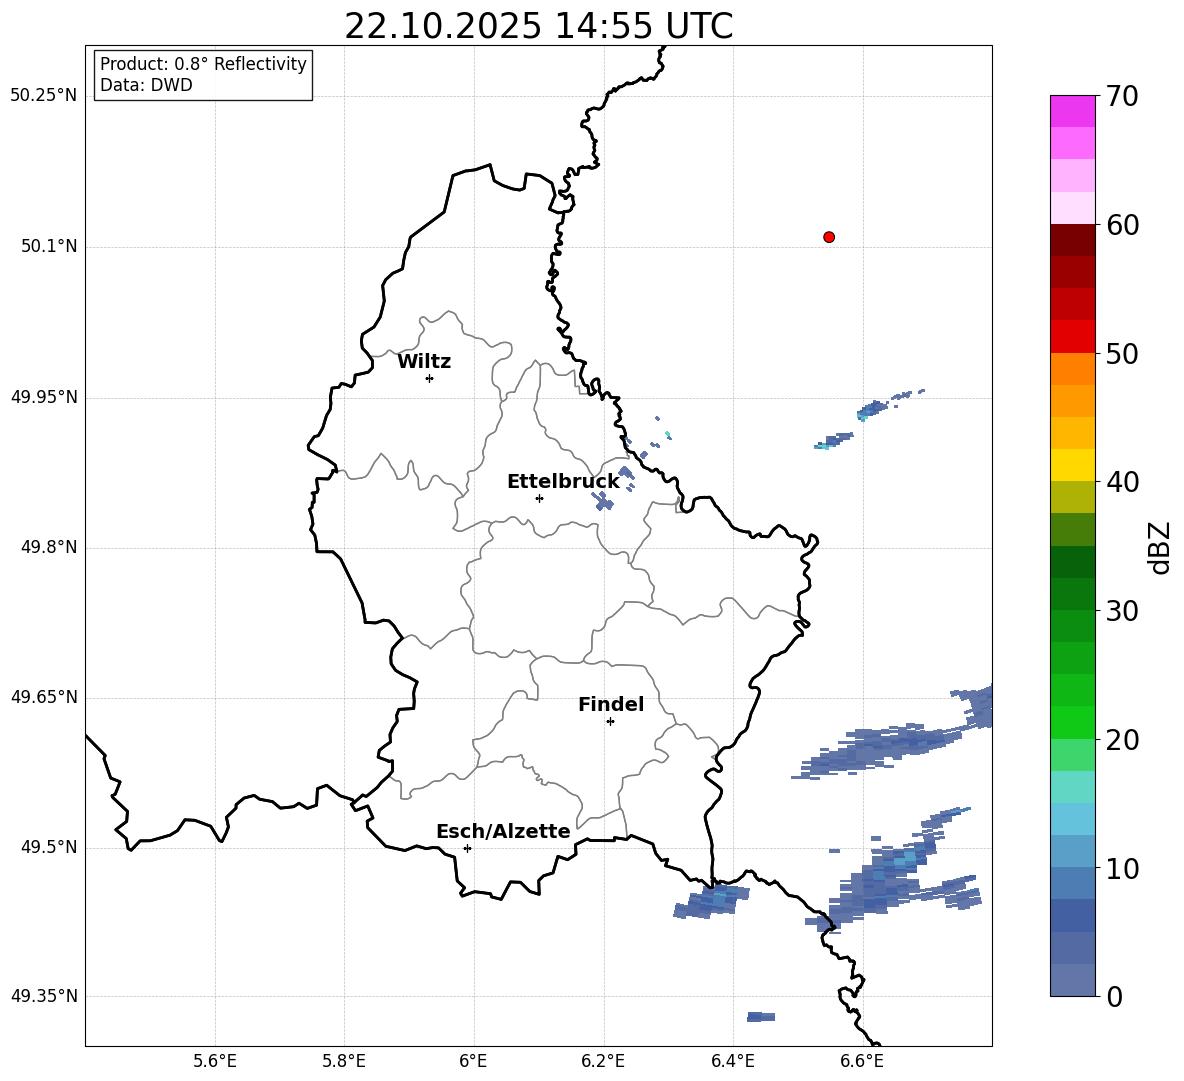Click the 6.6°E longitude label
Image resolution: width=1184 pixels, height=1081 pixels.
tap(862, 1061)
